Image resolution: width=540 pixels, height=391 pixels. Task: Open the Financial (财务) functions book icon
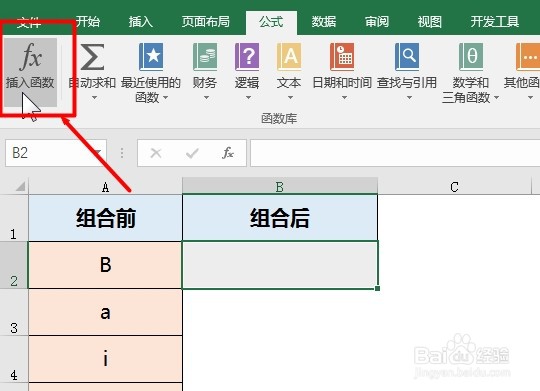(x=205, y=56)
